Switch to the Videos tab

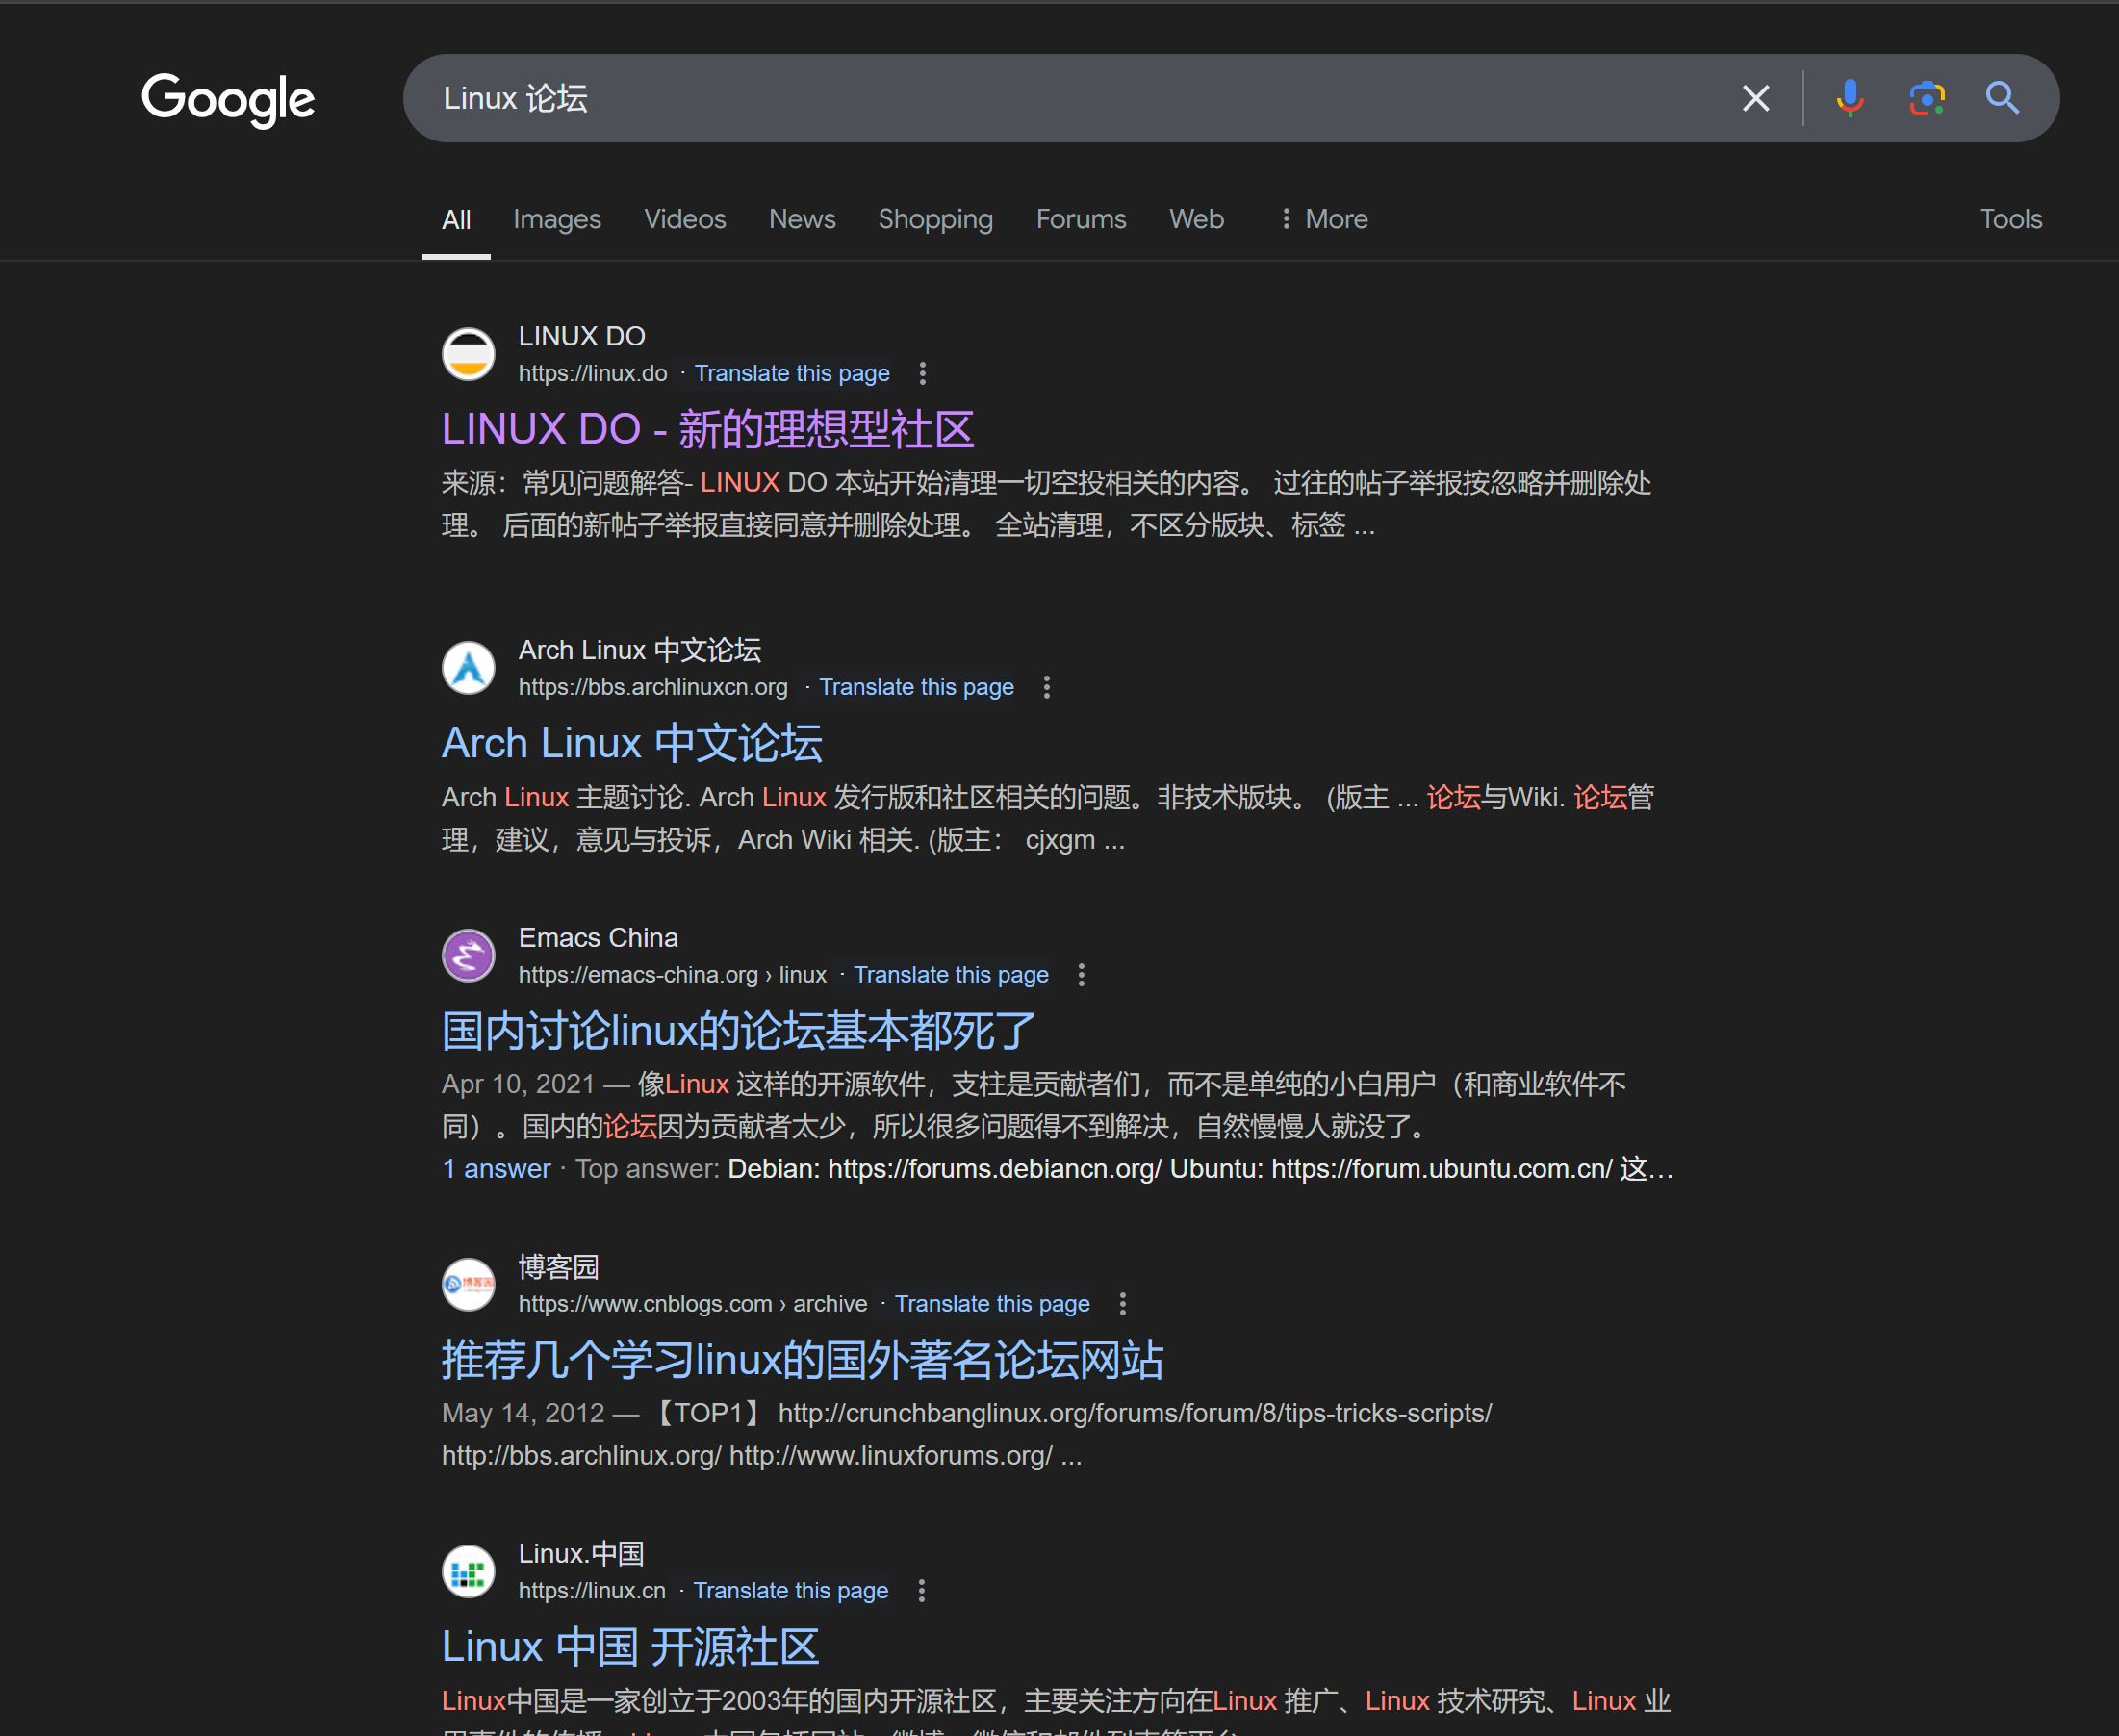point(685,219)
